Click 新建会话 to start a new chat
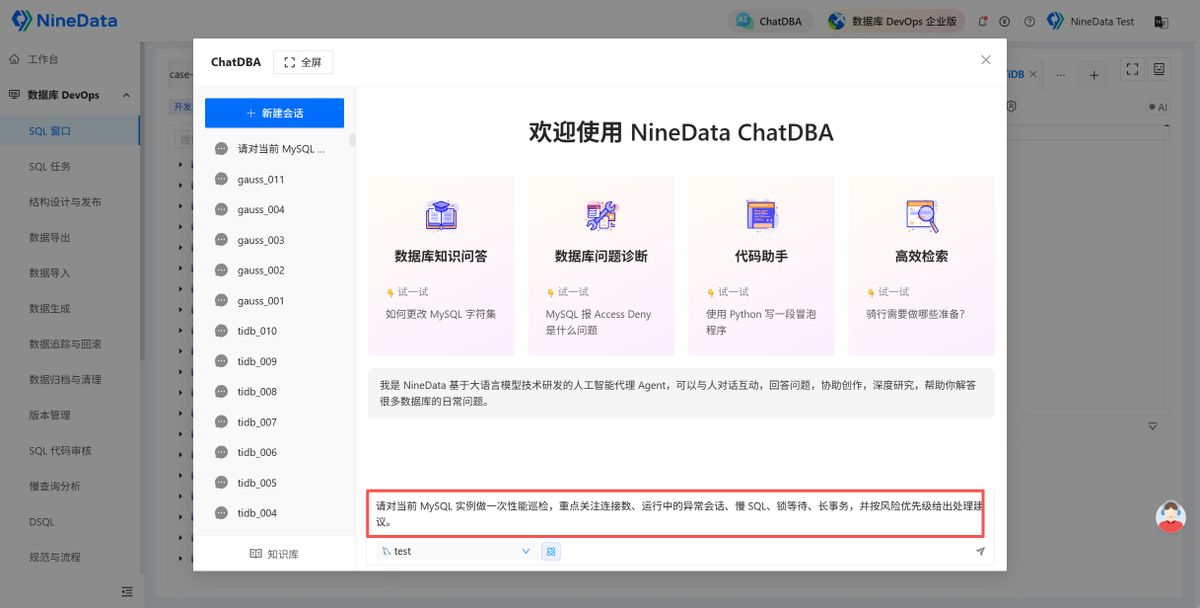The image size is (1200, 608). (x=274, y=113)
